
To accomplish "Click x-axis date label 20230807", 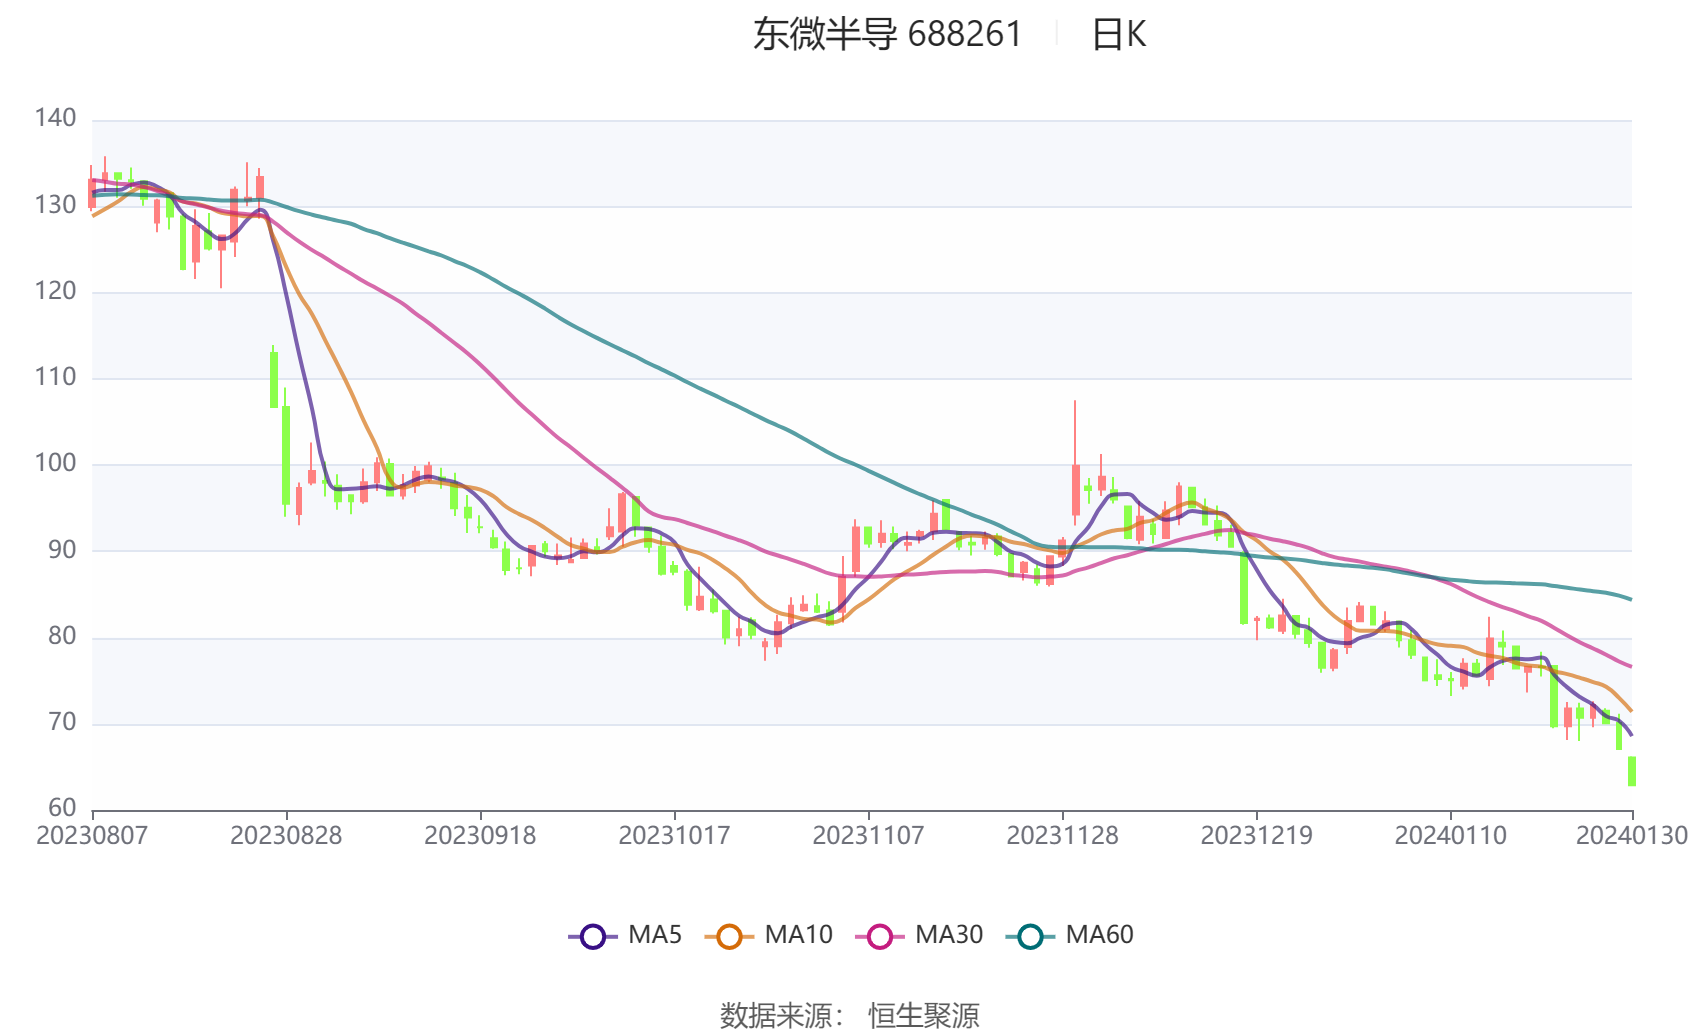I will click(x=92, y=836).
